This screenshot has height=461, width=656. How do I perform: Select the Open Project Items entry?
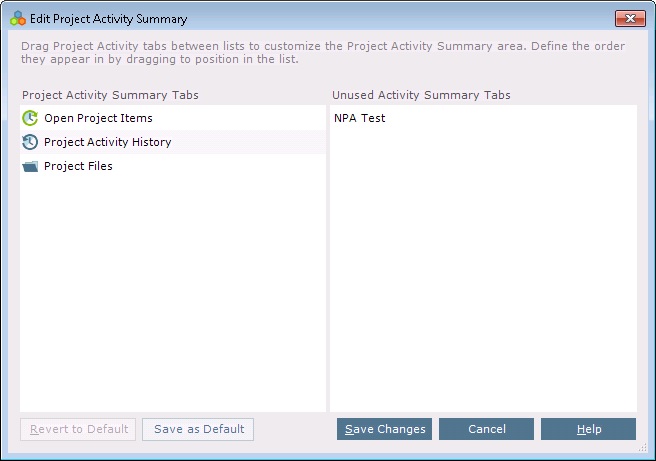coord(173,118)
